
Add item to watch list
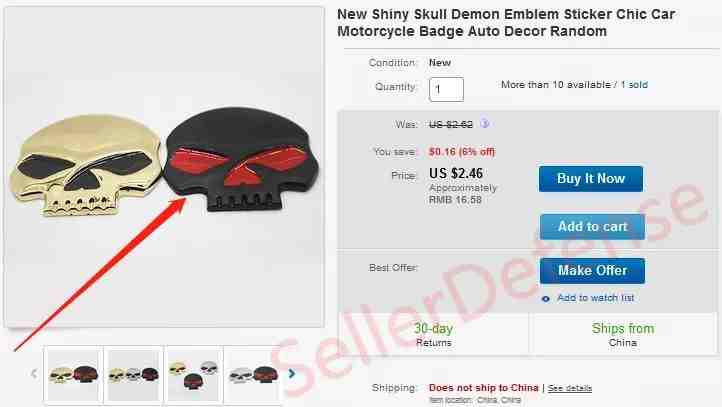coord(595,298)
